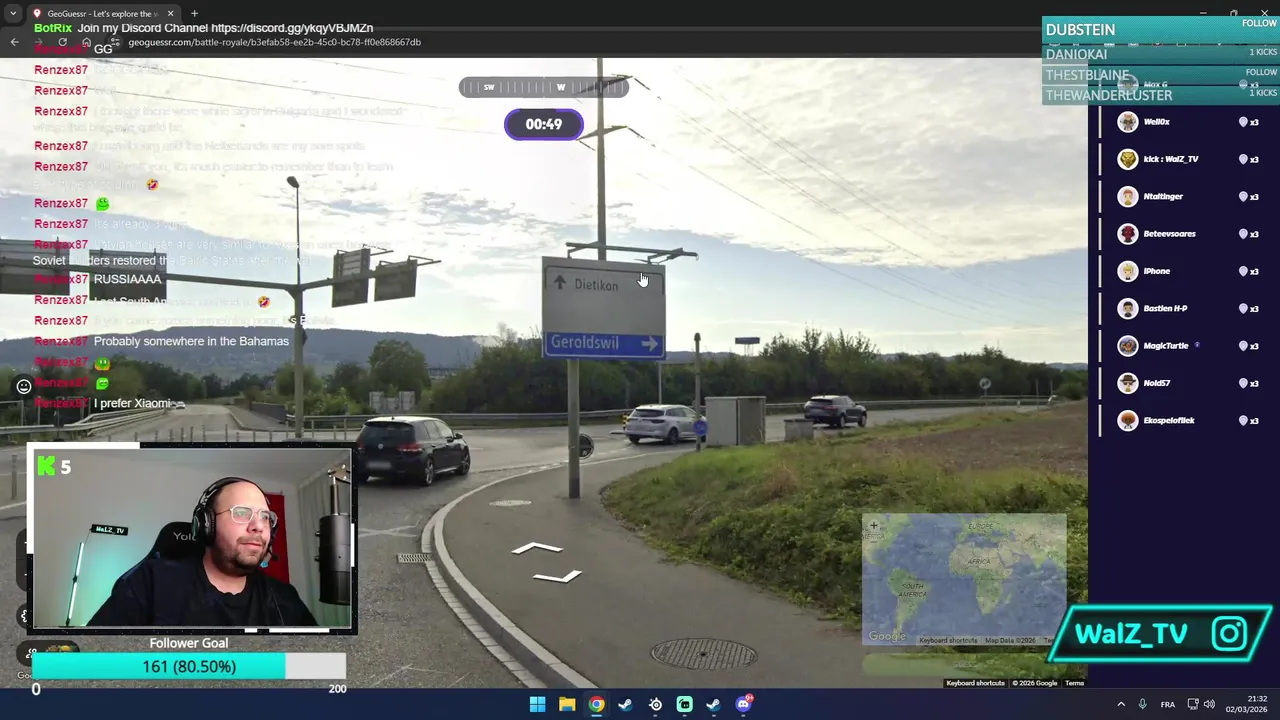Switch to Google Chrome in taskbar
The image size is (1280, 720).
pyautogui.click(x=596, y=704)
